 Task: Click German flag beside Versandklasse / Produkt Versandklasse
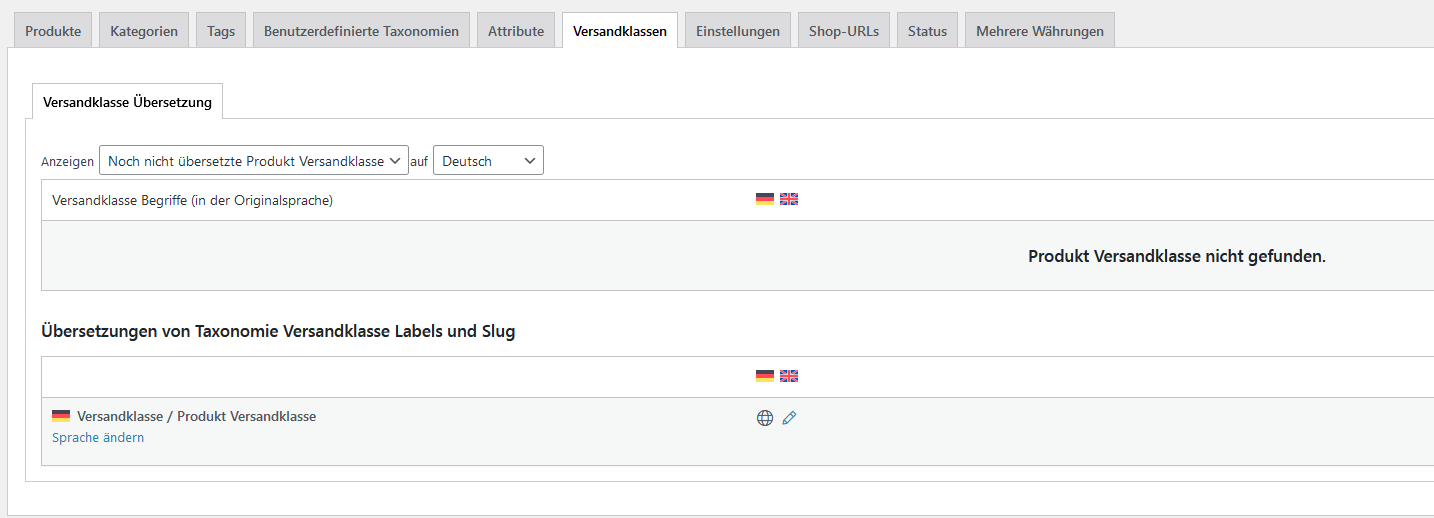[x=61, y=416]
